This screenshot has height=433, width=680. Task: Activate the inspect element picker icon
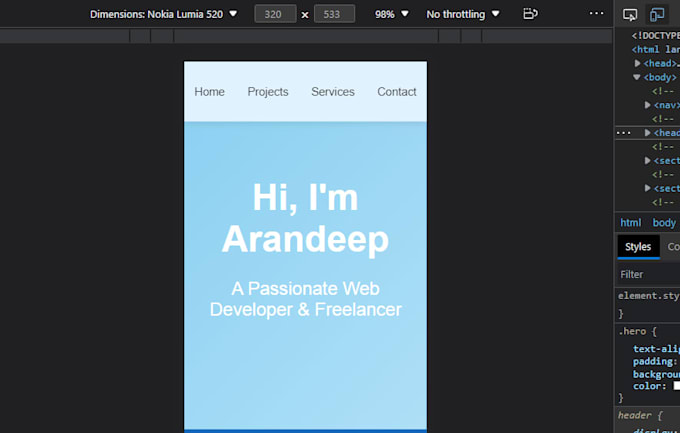pos(630,14)
